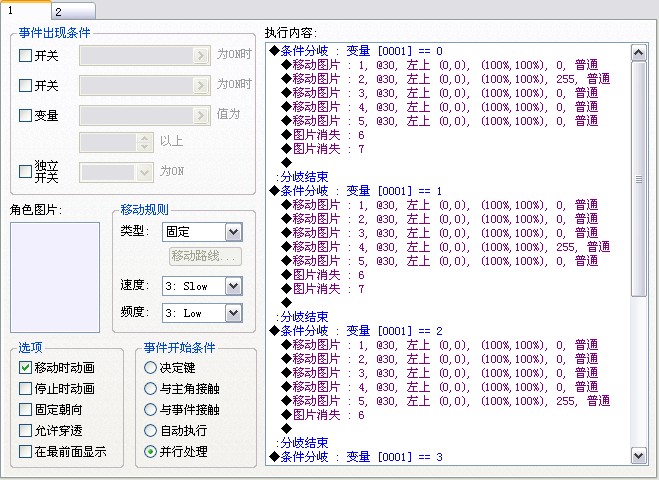
Task: Select 并行处理 trigger option
Action: tap(150, 451)
